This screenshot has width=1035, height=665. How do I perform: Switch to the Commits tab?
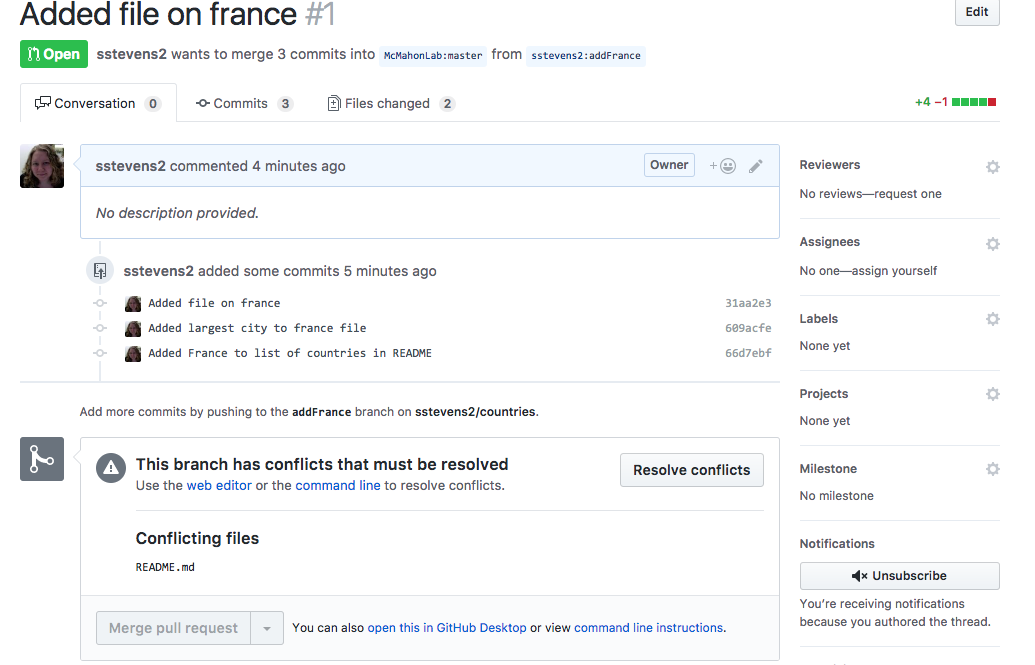coord(244,104)
